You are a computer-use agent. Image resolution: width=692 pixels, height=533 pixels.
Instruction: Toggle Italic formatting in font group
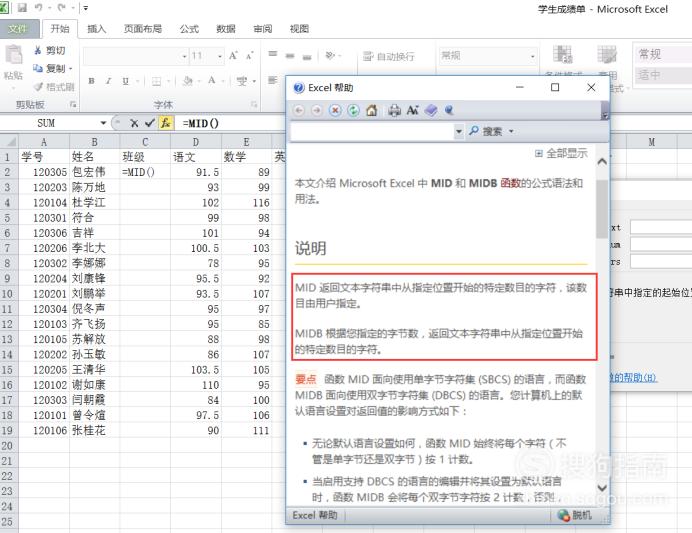click(108, 81)
